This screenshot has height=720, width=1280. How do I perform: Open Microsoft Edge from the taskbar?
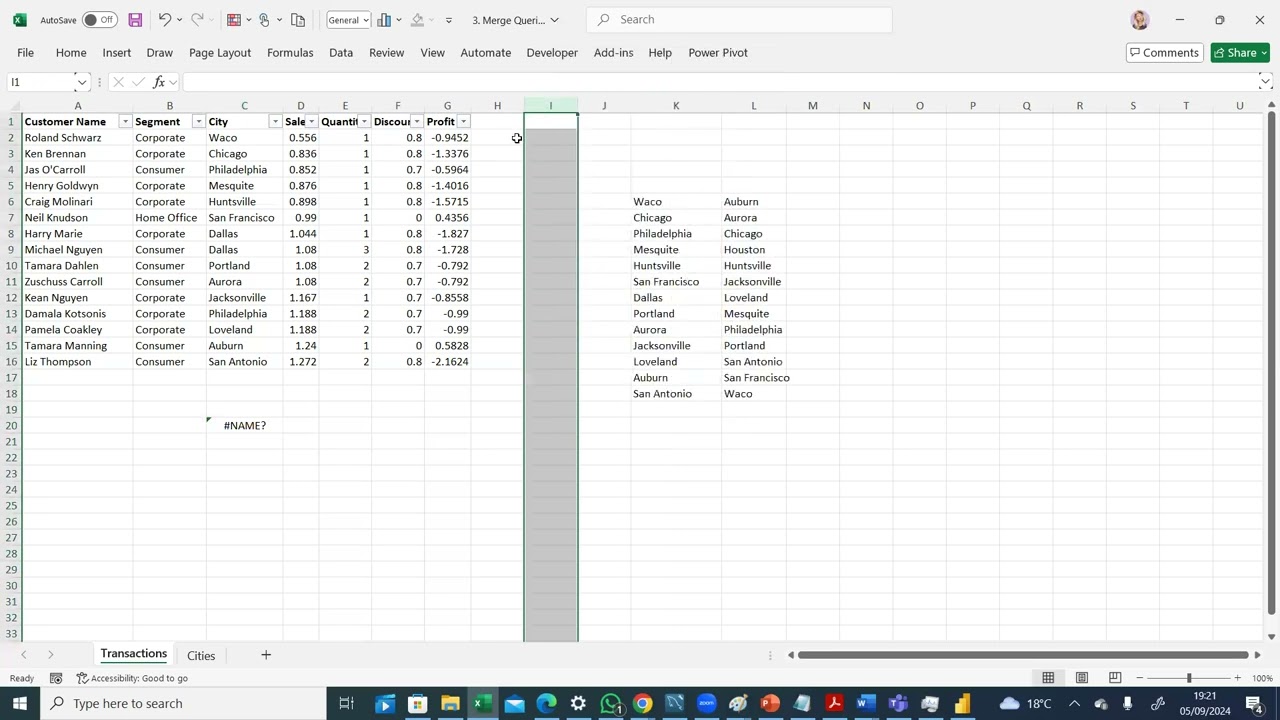click(546, 704)
